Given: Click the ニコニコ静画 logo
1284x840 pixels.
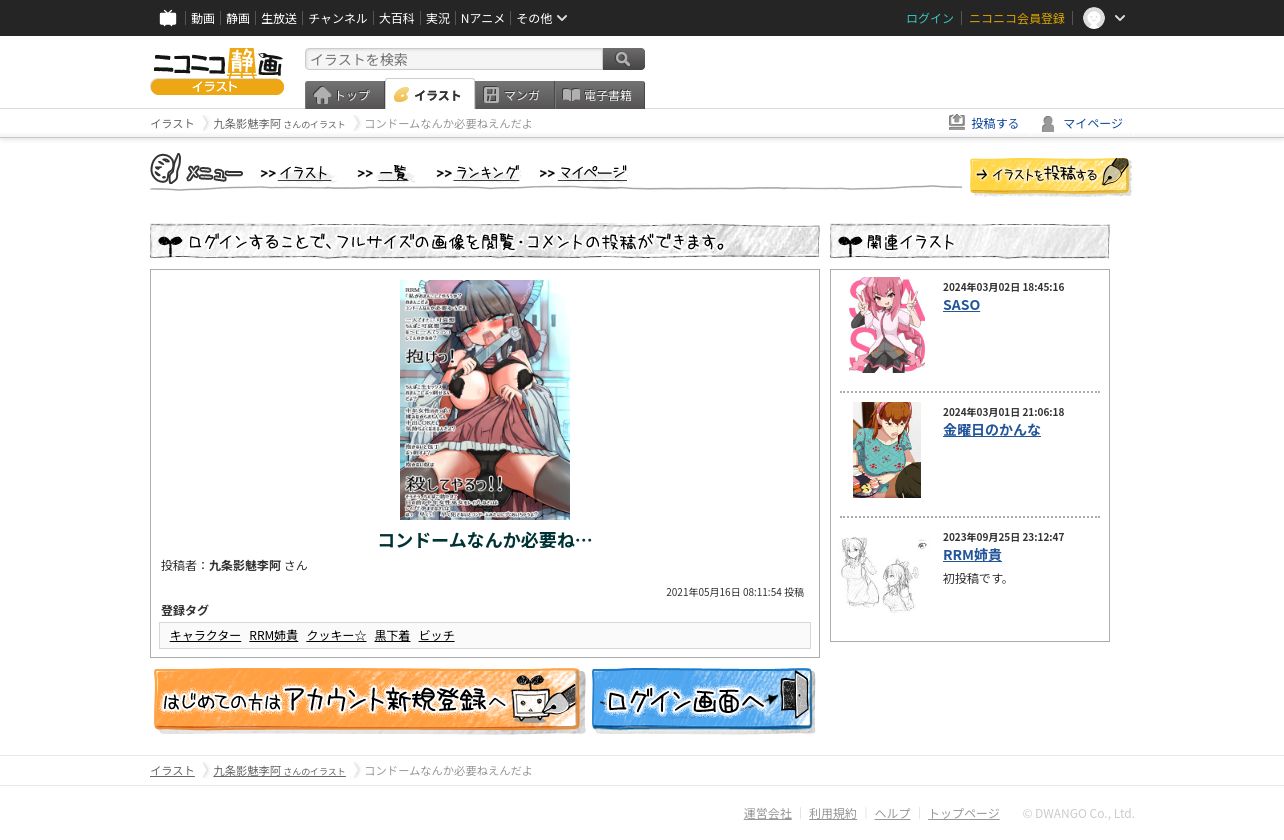Looking at the screenshot, I should pyautogui.click(x=217, y=71).
